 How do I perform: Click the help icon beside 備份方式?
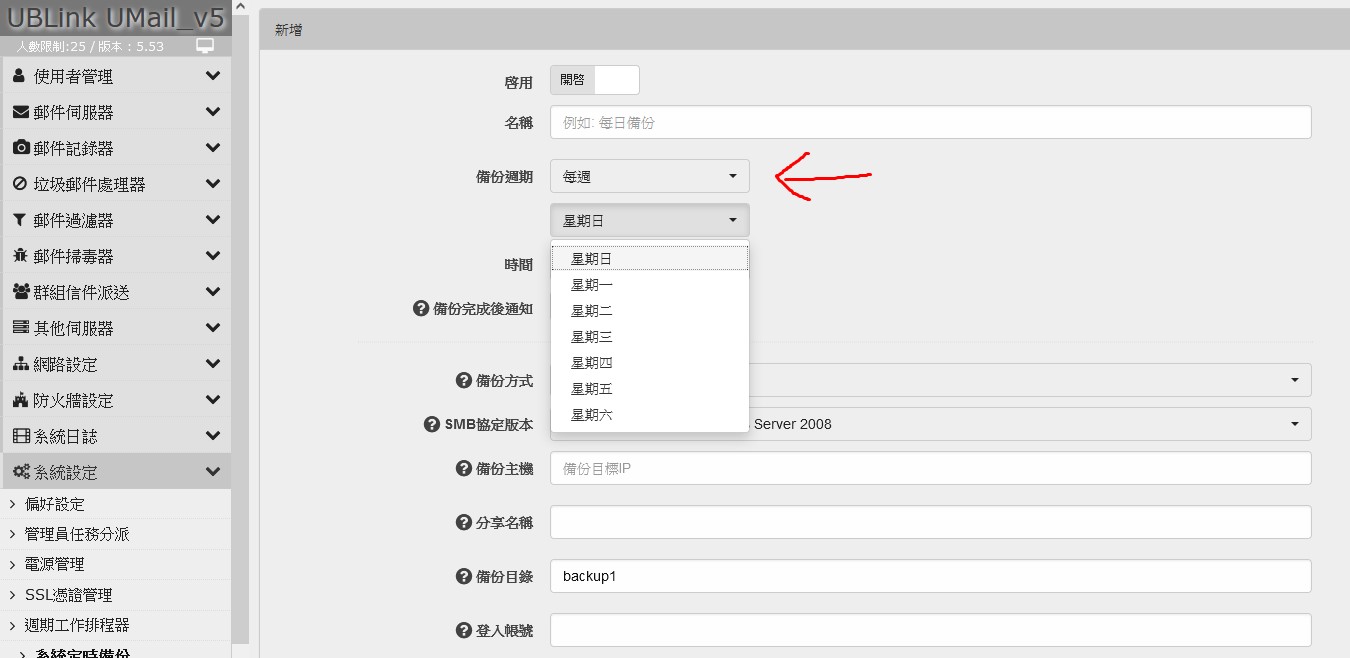pyautogui.click(x=463, y=381)
